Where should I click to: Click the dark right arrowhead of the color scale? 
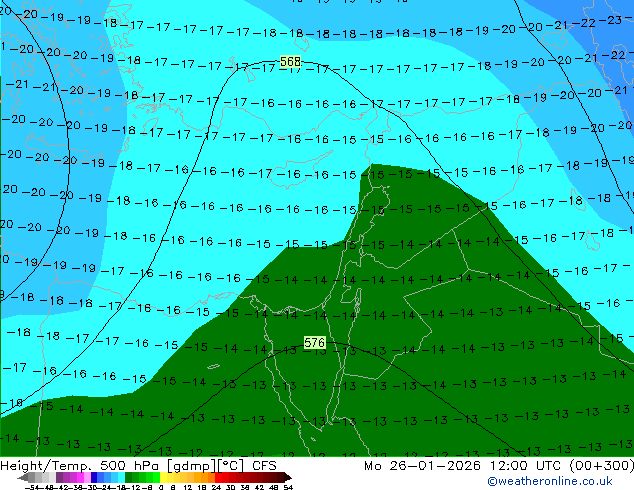click(288, 478)
